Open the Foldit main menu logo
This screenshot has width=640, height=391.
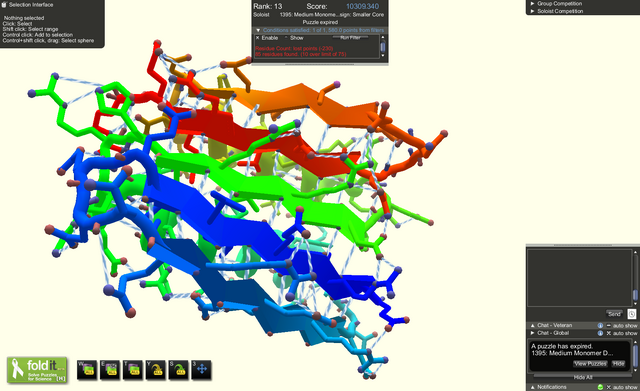click(x=37, y=369)
